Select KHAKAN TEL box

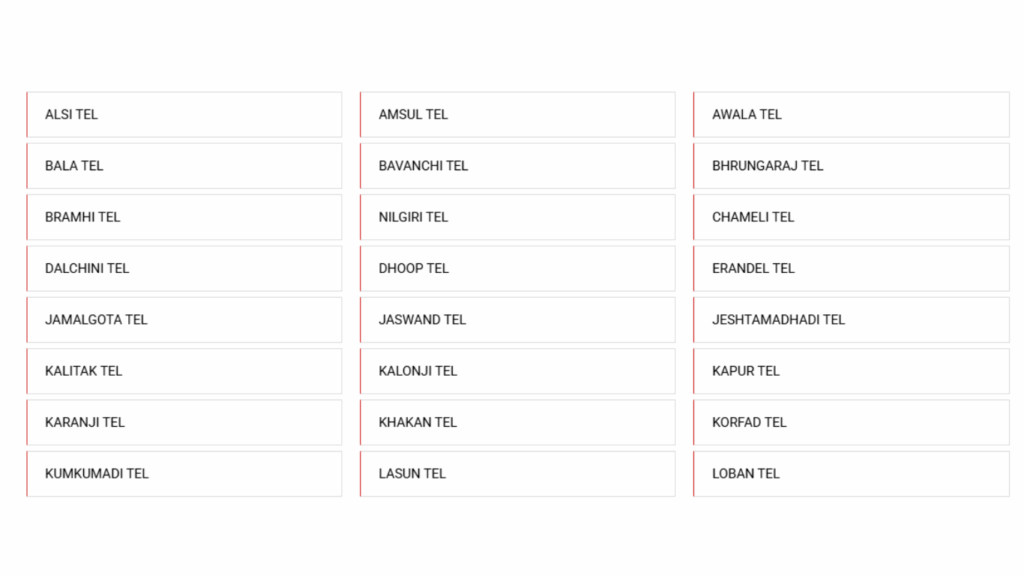(517, 423)
